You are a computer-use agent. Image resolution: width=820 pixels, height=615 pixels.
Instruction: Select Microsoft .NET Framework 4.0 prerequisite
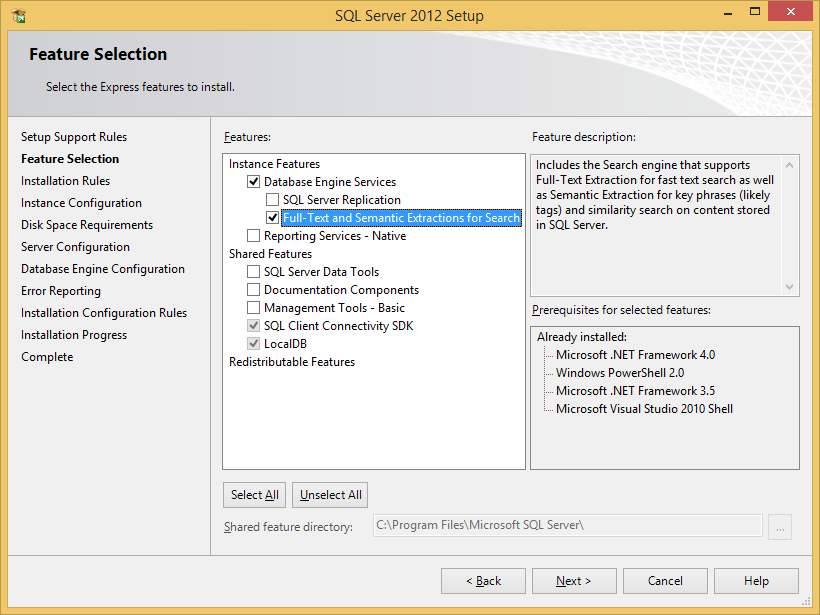tap(635, 355)
